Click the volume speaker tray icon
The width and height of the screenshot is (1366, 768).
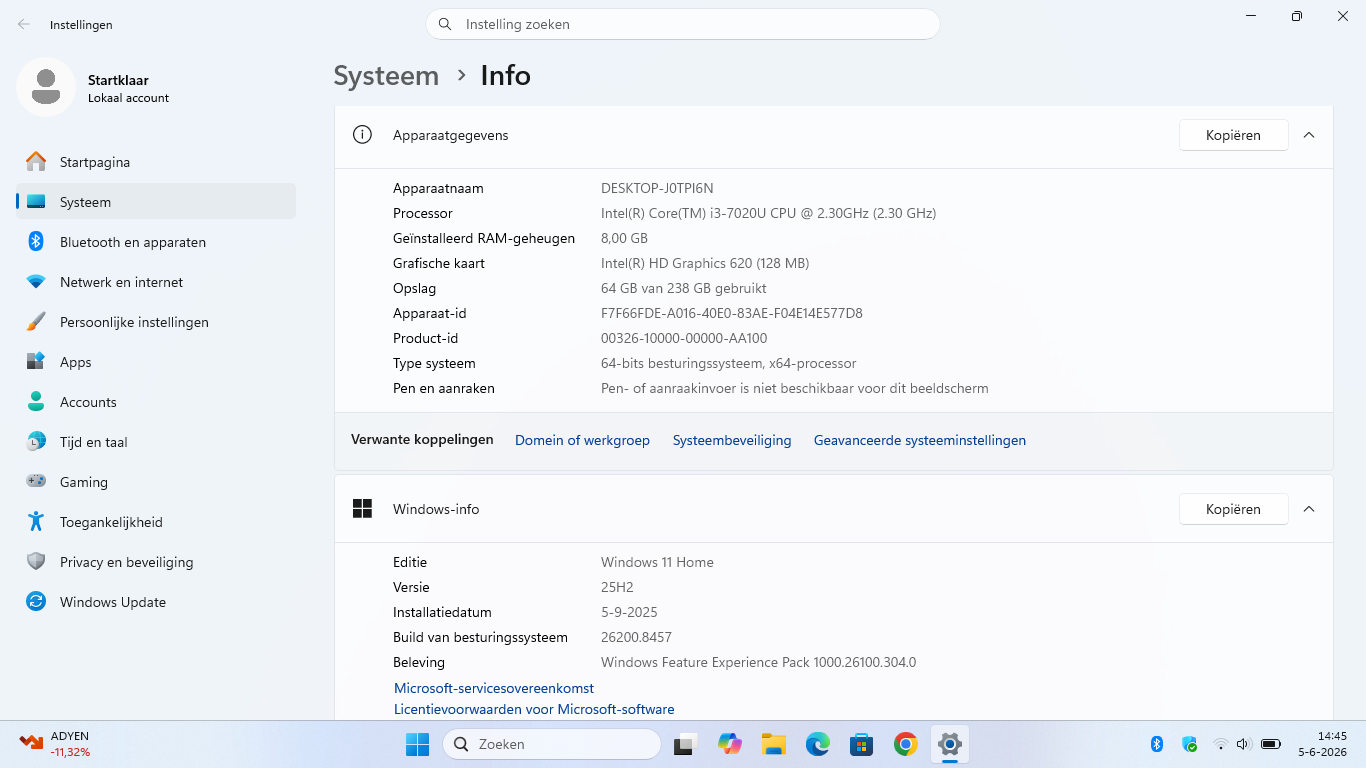click(x=1244, y=744)
